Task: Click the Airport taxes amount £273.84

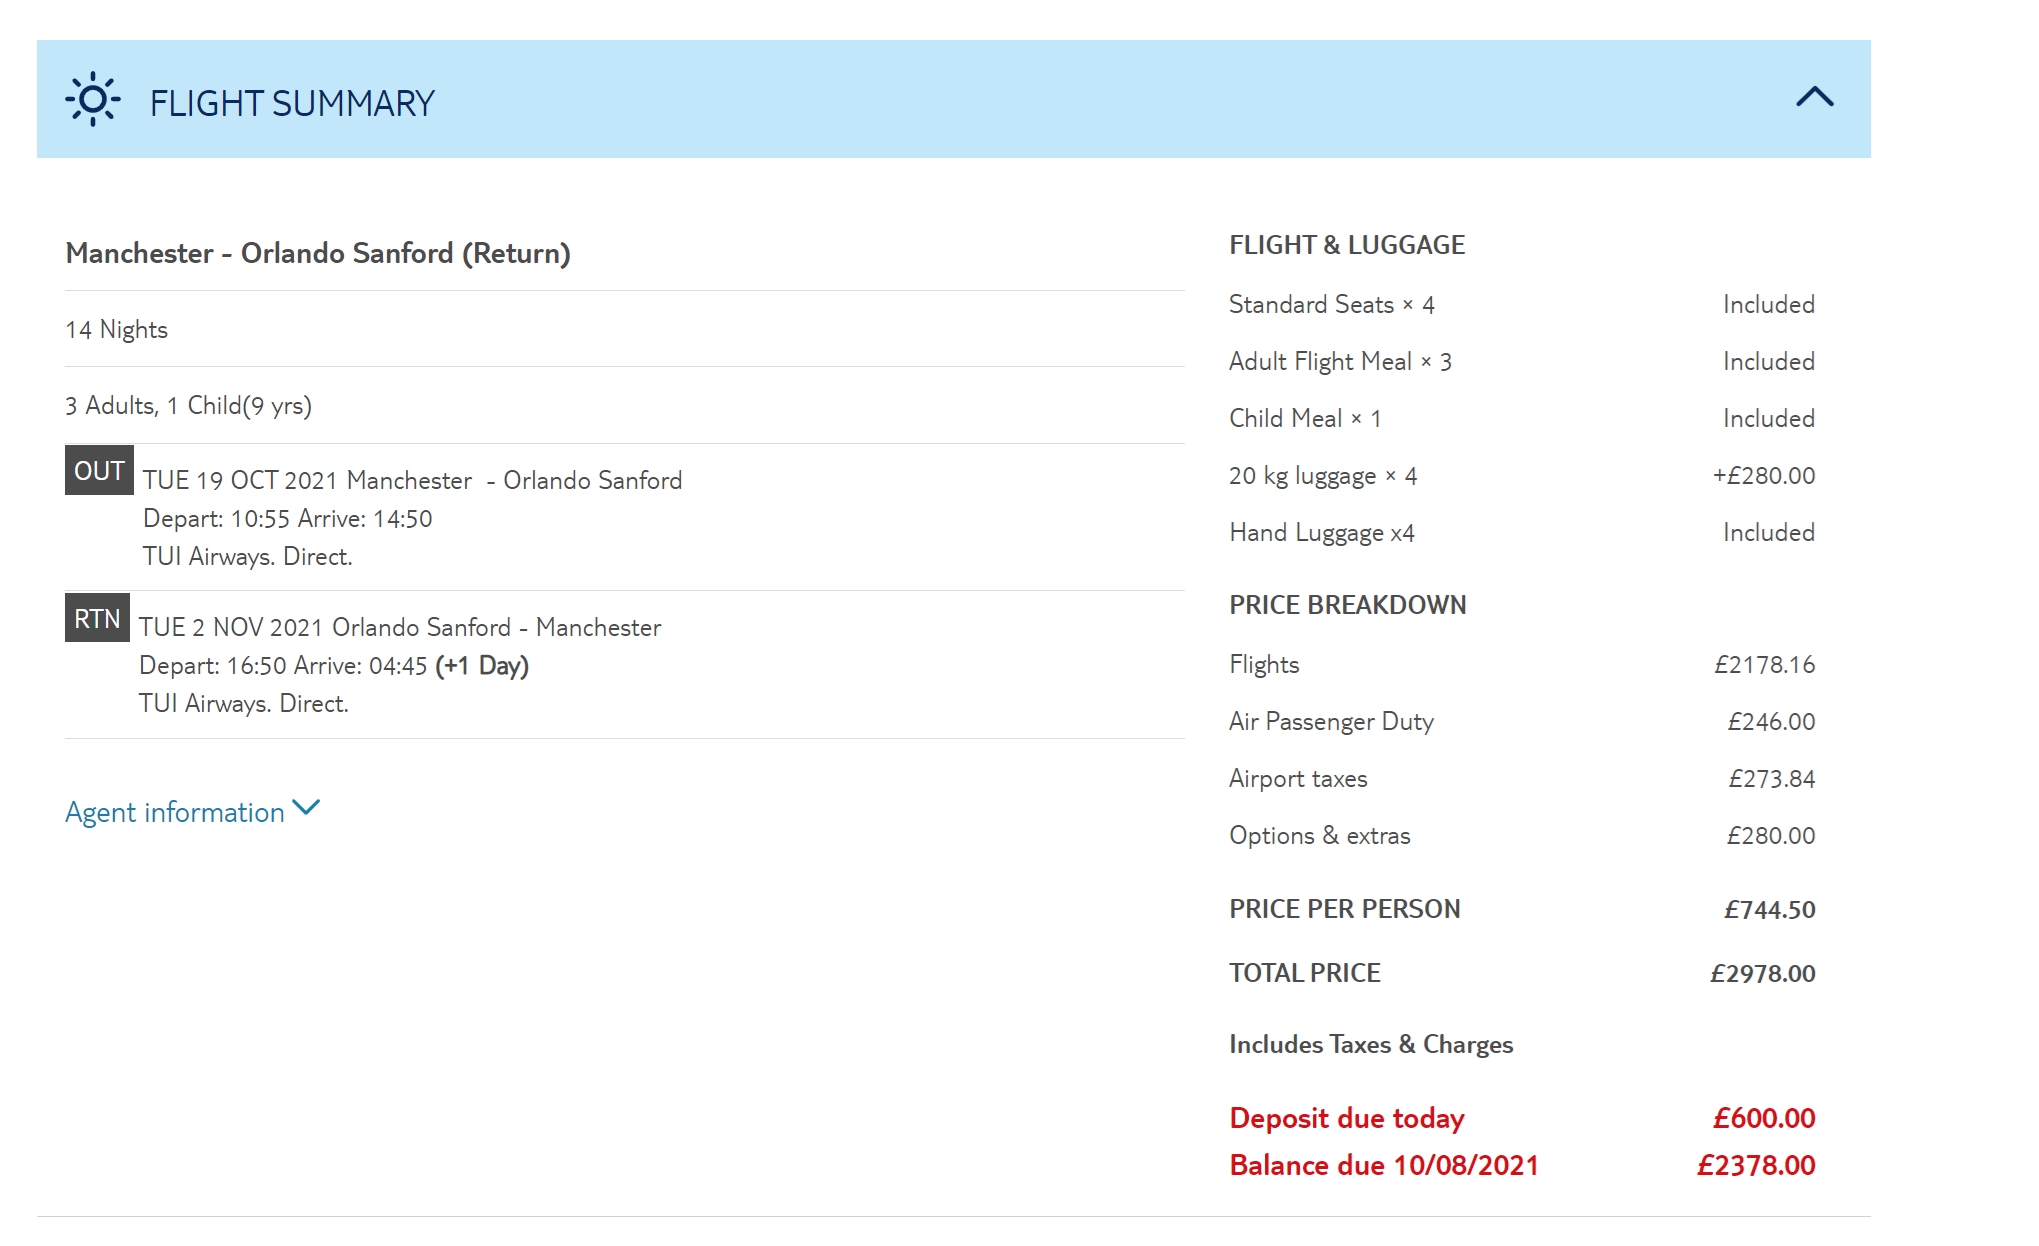Action: 1771,779
